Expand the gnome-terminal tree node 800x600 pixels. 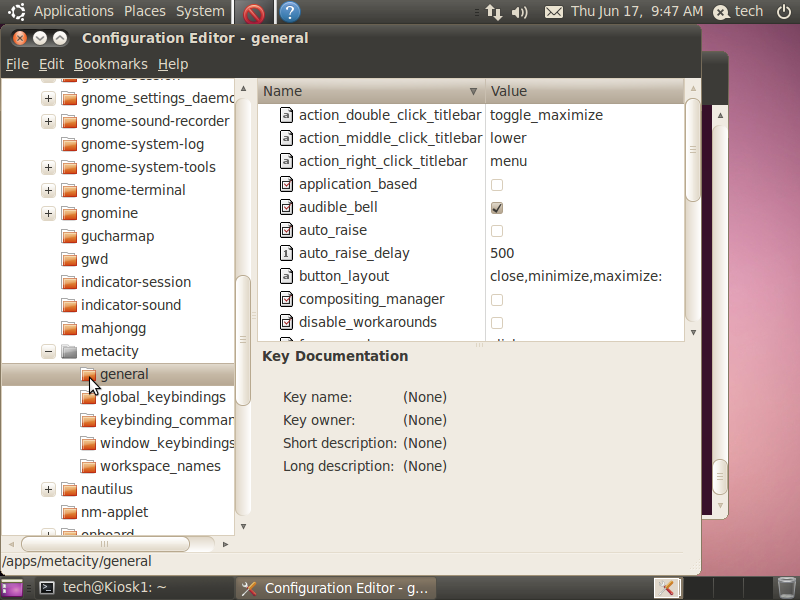point(48,190)
